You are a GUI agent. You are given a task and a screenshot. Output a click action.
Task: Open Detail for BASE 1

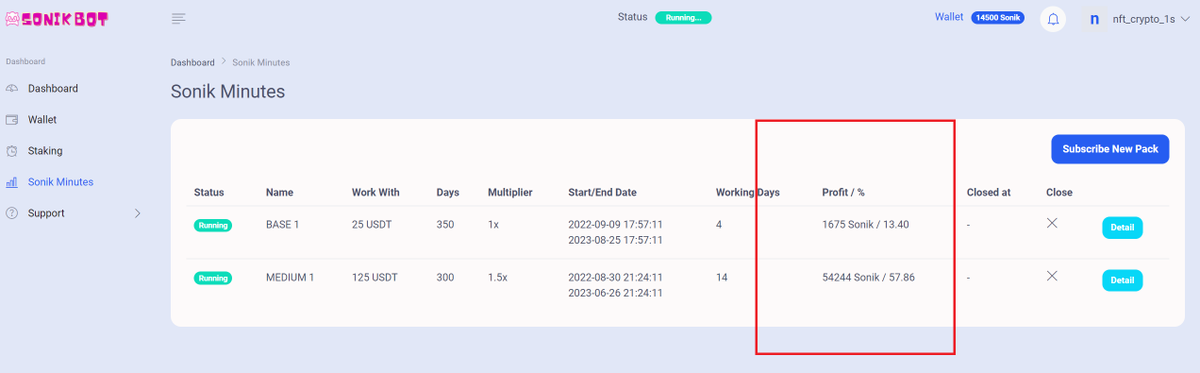click(x=1122, y=227)
